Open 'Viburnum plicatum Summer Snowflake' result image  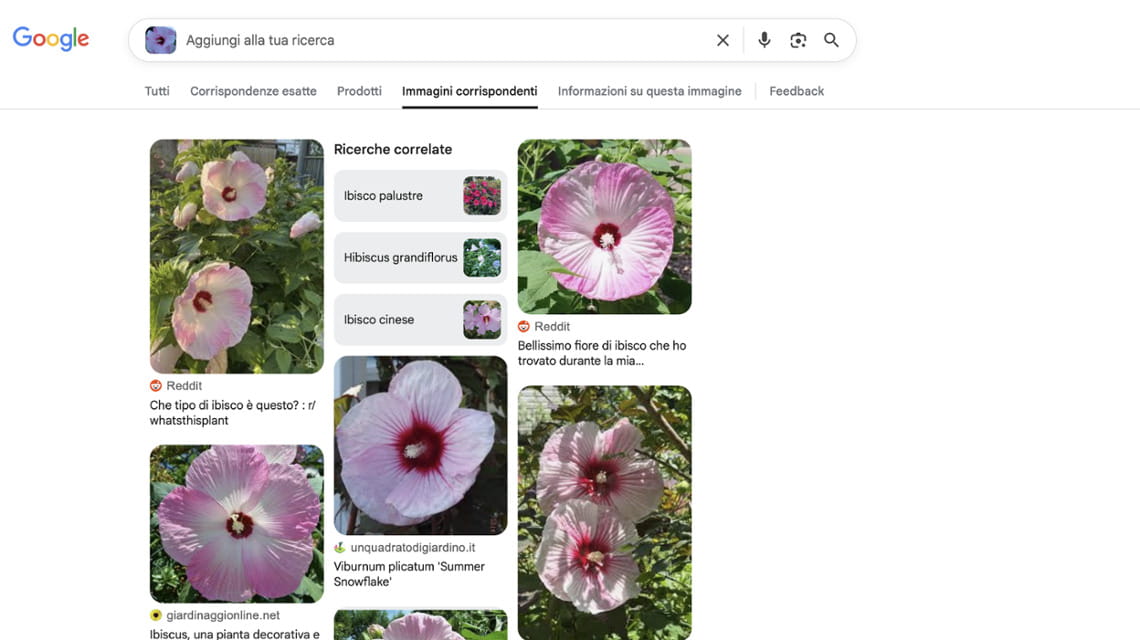420,445
